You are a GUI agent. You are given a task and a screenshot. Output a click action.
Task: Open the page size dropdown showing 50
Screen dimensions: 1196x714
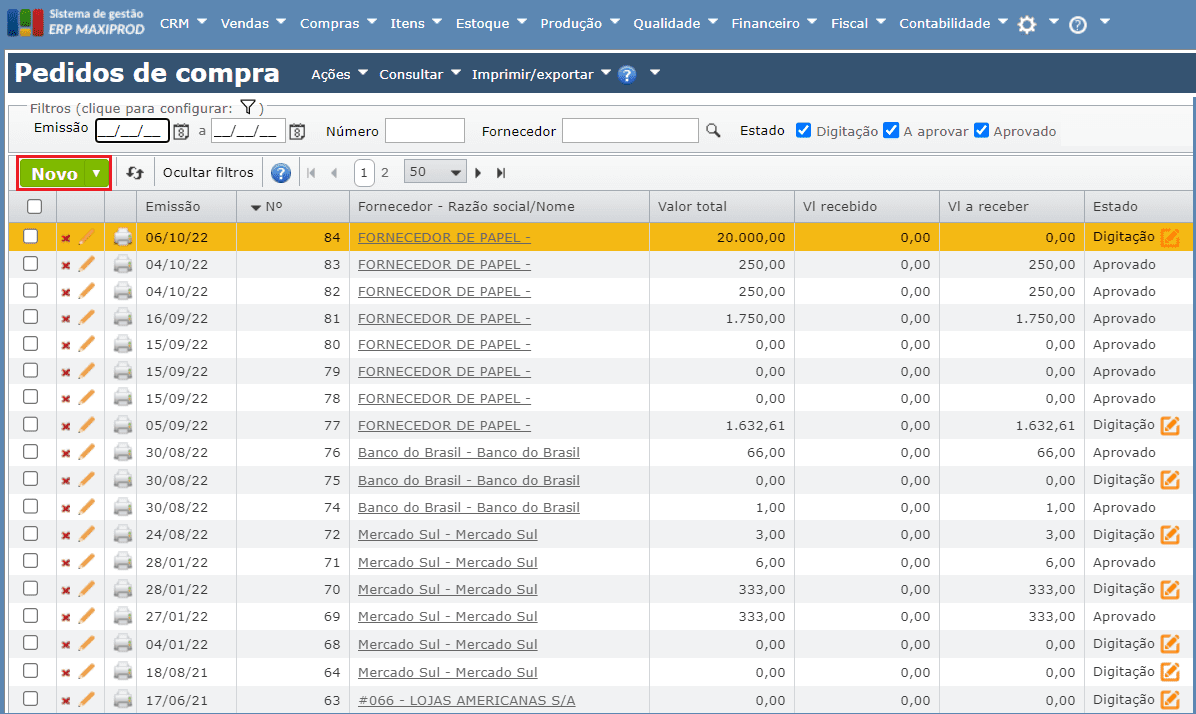point(434,171)
